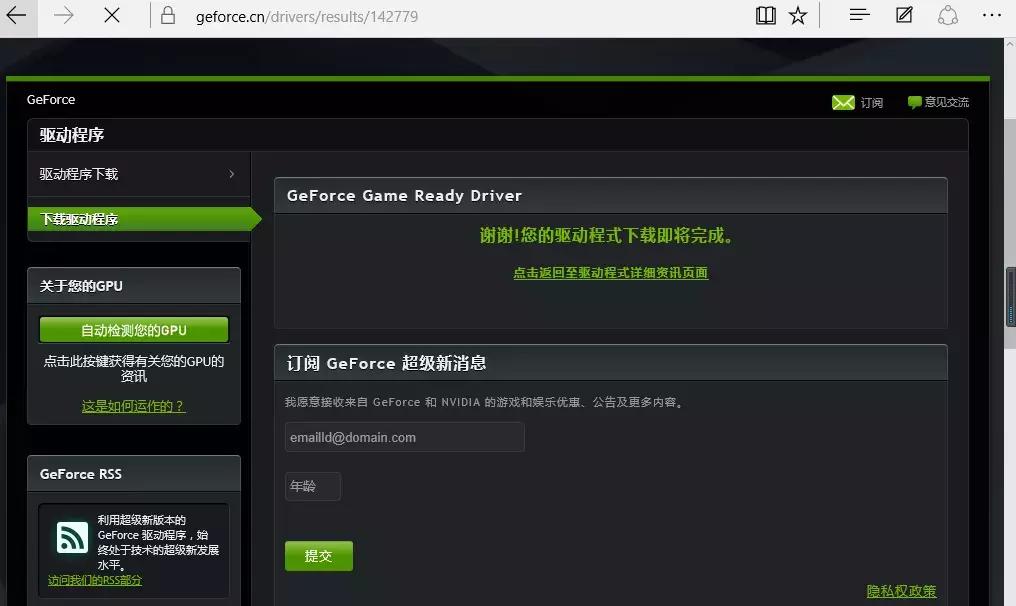Expand the 驱动程序下载 sidebar chevron
Screen dimensions: 1016x606
[231, 172]
